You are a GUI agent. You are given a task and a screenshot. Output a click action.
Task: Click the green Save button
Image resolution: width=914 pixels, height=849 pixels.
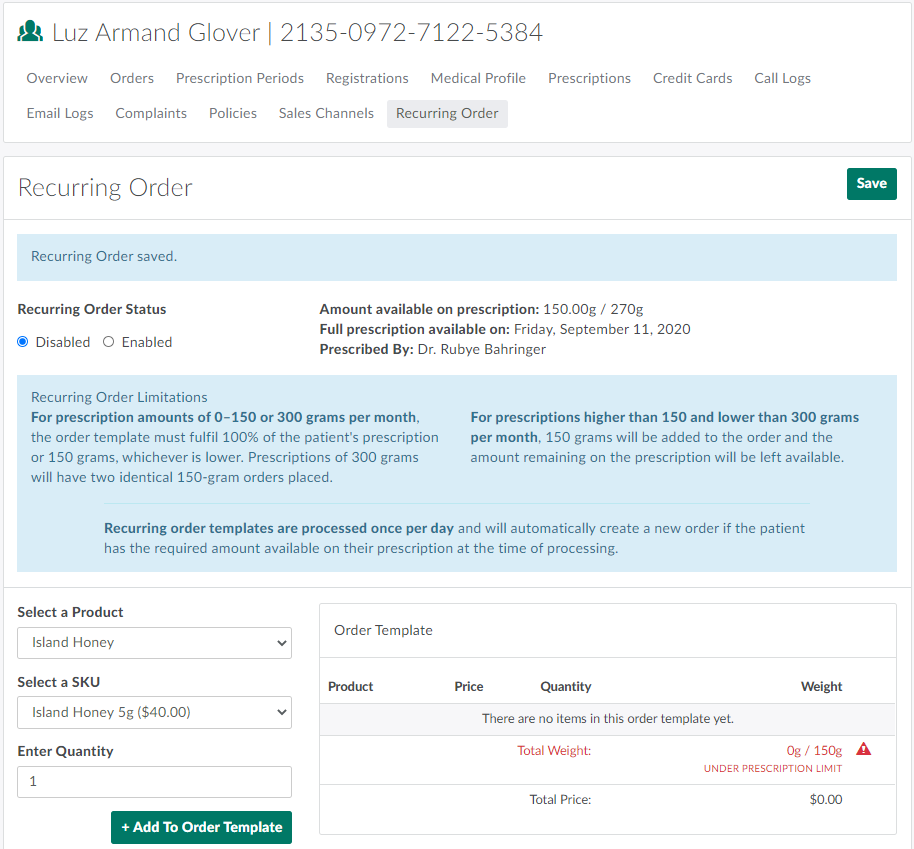[871, 184]
